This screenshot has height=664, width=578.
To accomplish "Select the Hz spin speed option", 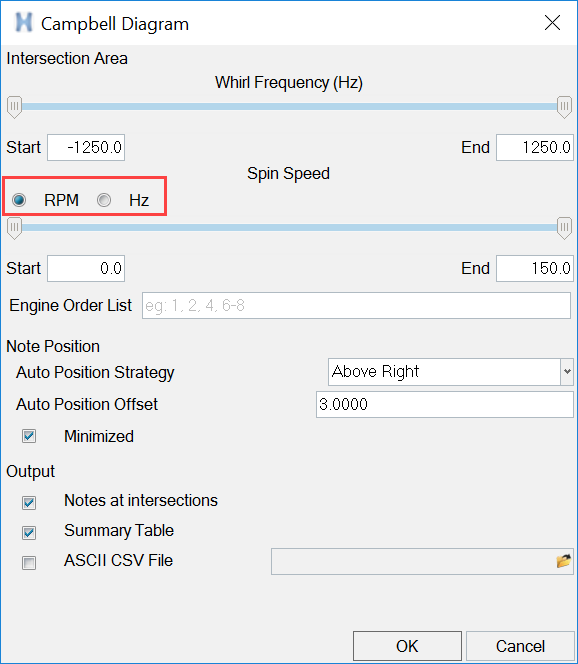I will [x=104, y=200].
